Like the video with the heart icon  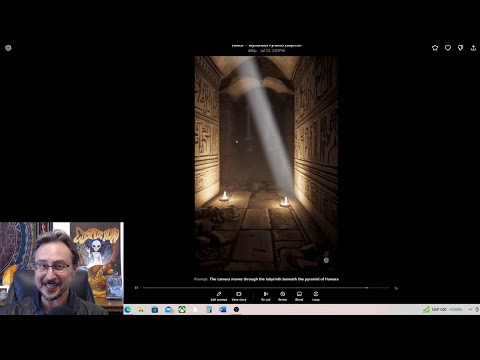point(448,48)
